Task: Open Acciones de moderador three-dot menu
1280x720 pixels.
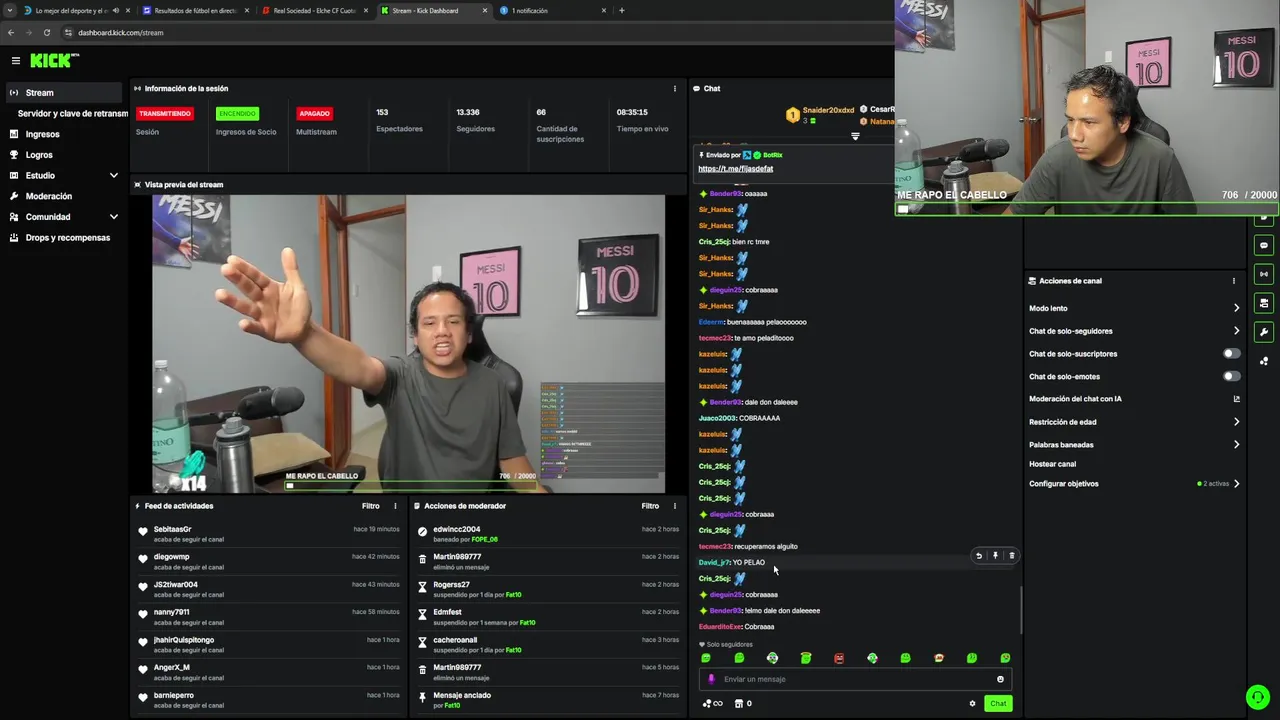Action: pyautogui.click(x=674, y=506)
